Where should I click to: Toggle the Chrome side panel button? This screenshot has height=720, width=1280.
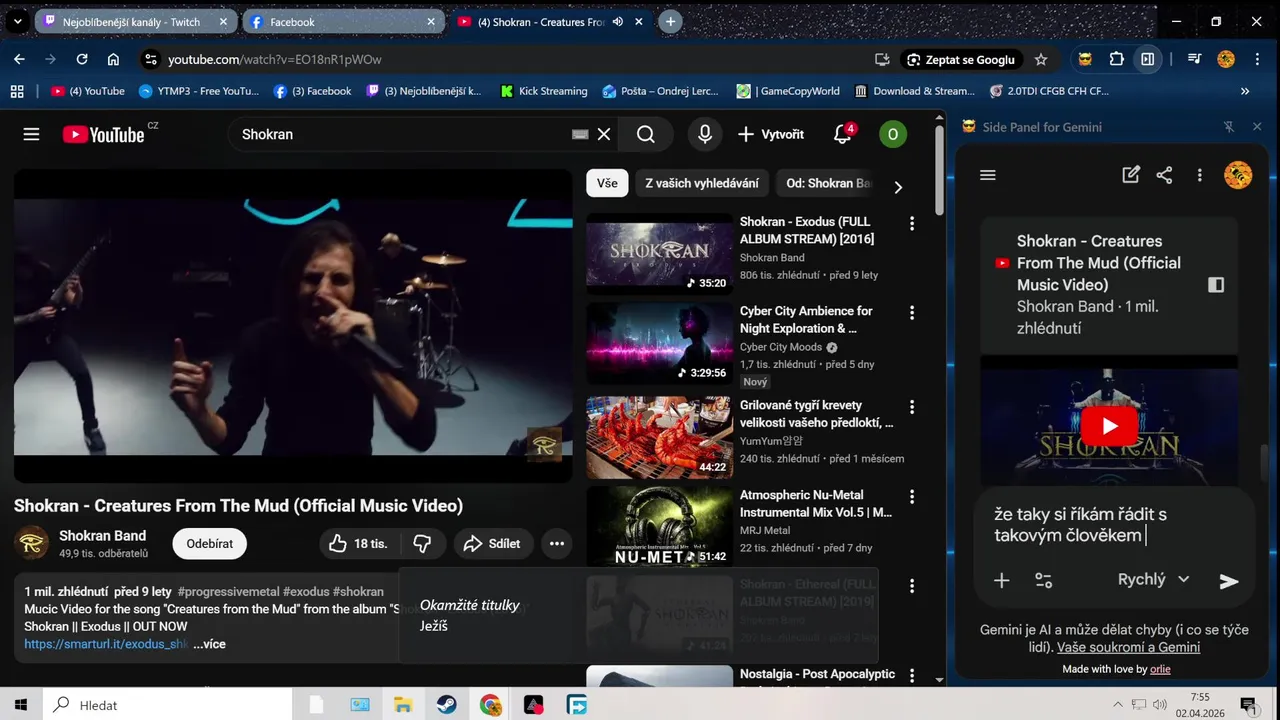[1148, 59]
